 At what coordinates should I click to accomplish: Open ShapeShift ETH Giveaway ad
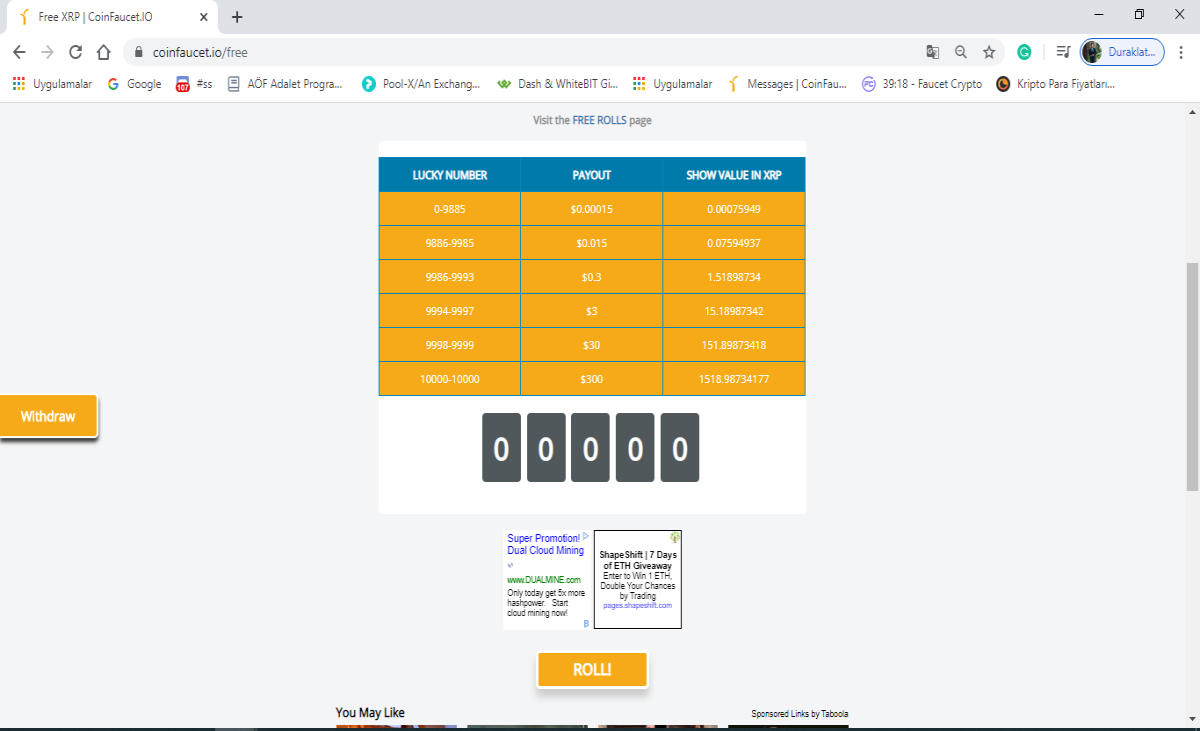(638, 579)
